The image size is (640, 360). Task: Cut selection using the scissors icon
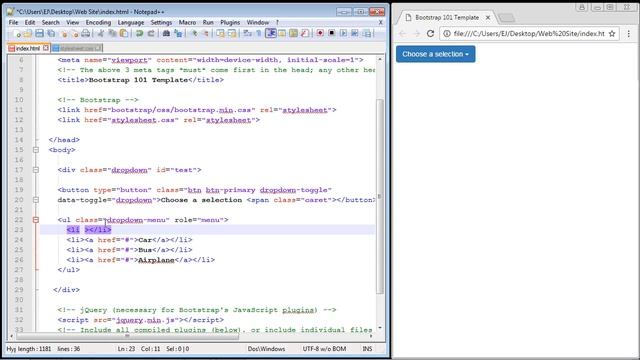pos(101,34)
